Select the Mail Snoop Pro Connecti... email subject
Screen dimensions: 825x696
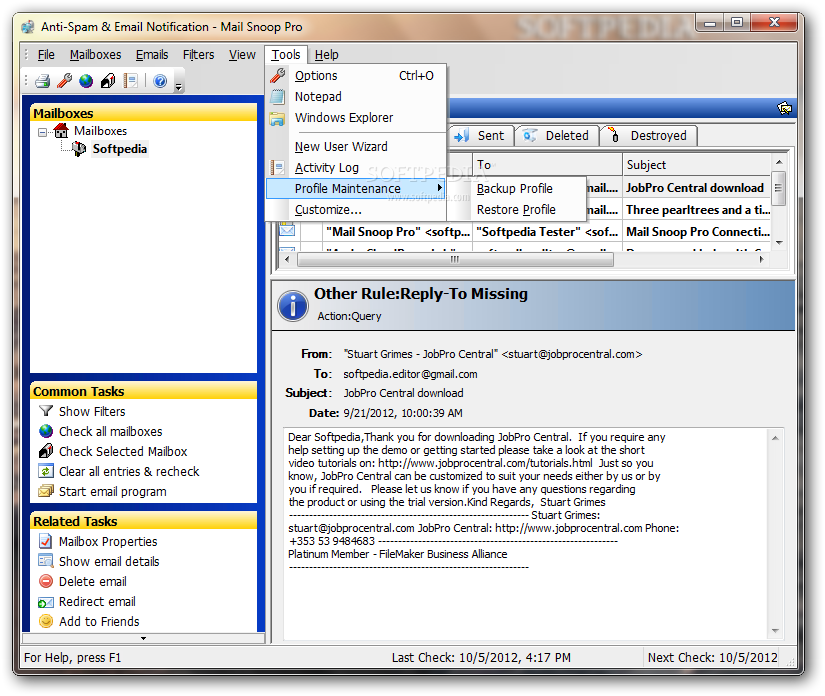(698, 232)
